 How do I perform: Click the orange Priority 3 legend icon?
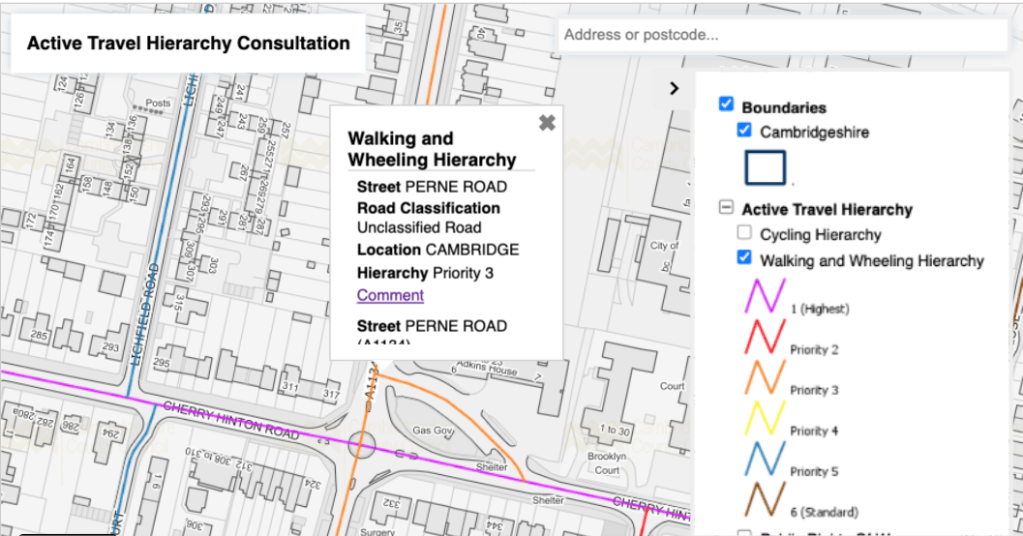[764, 377]
